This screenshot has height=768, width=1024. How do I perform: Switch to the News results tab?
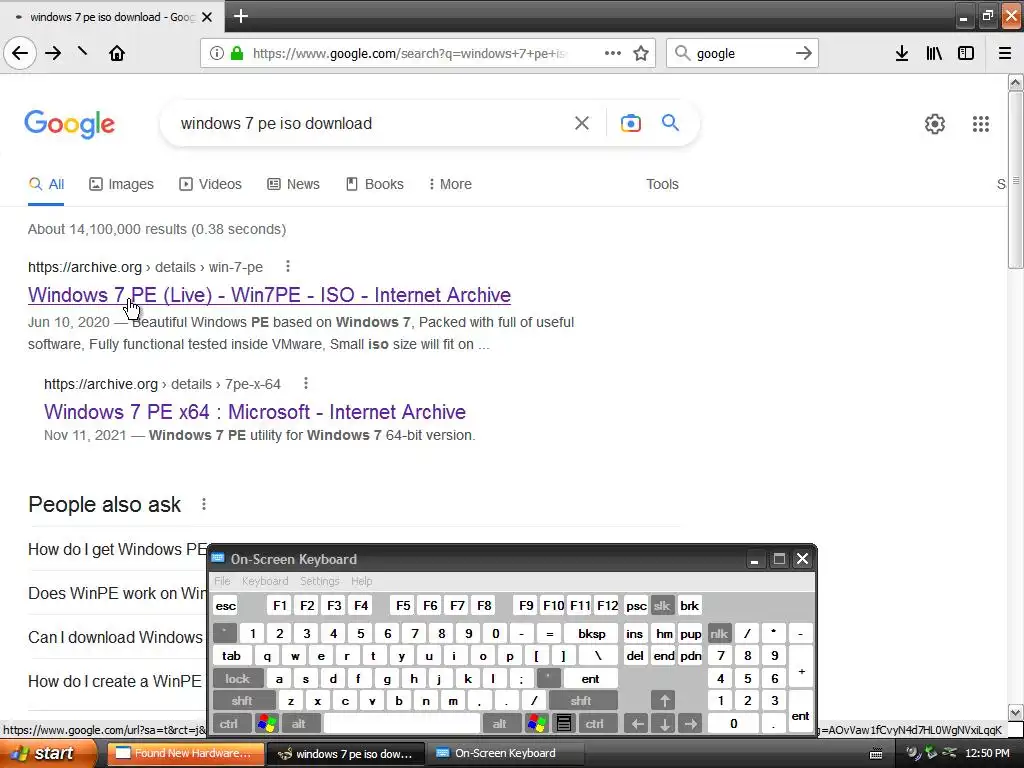293,184
